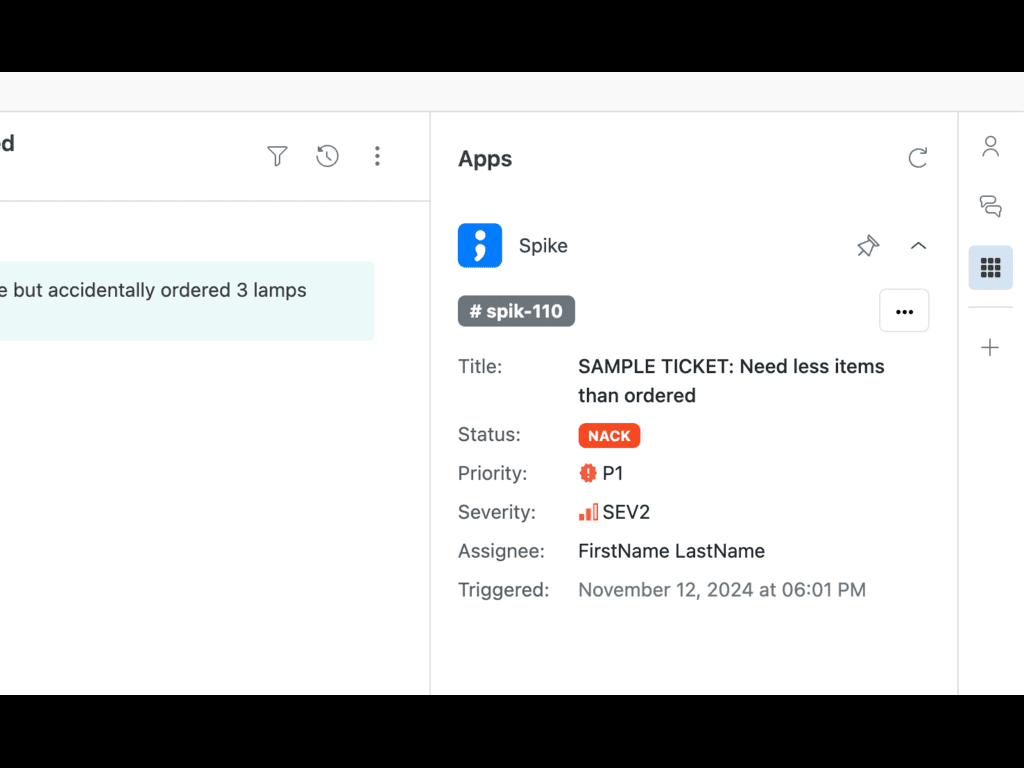1024x768 pixels.
Task: Click the #spik-110 incident tag
Action: click(516, 311)
